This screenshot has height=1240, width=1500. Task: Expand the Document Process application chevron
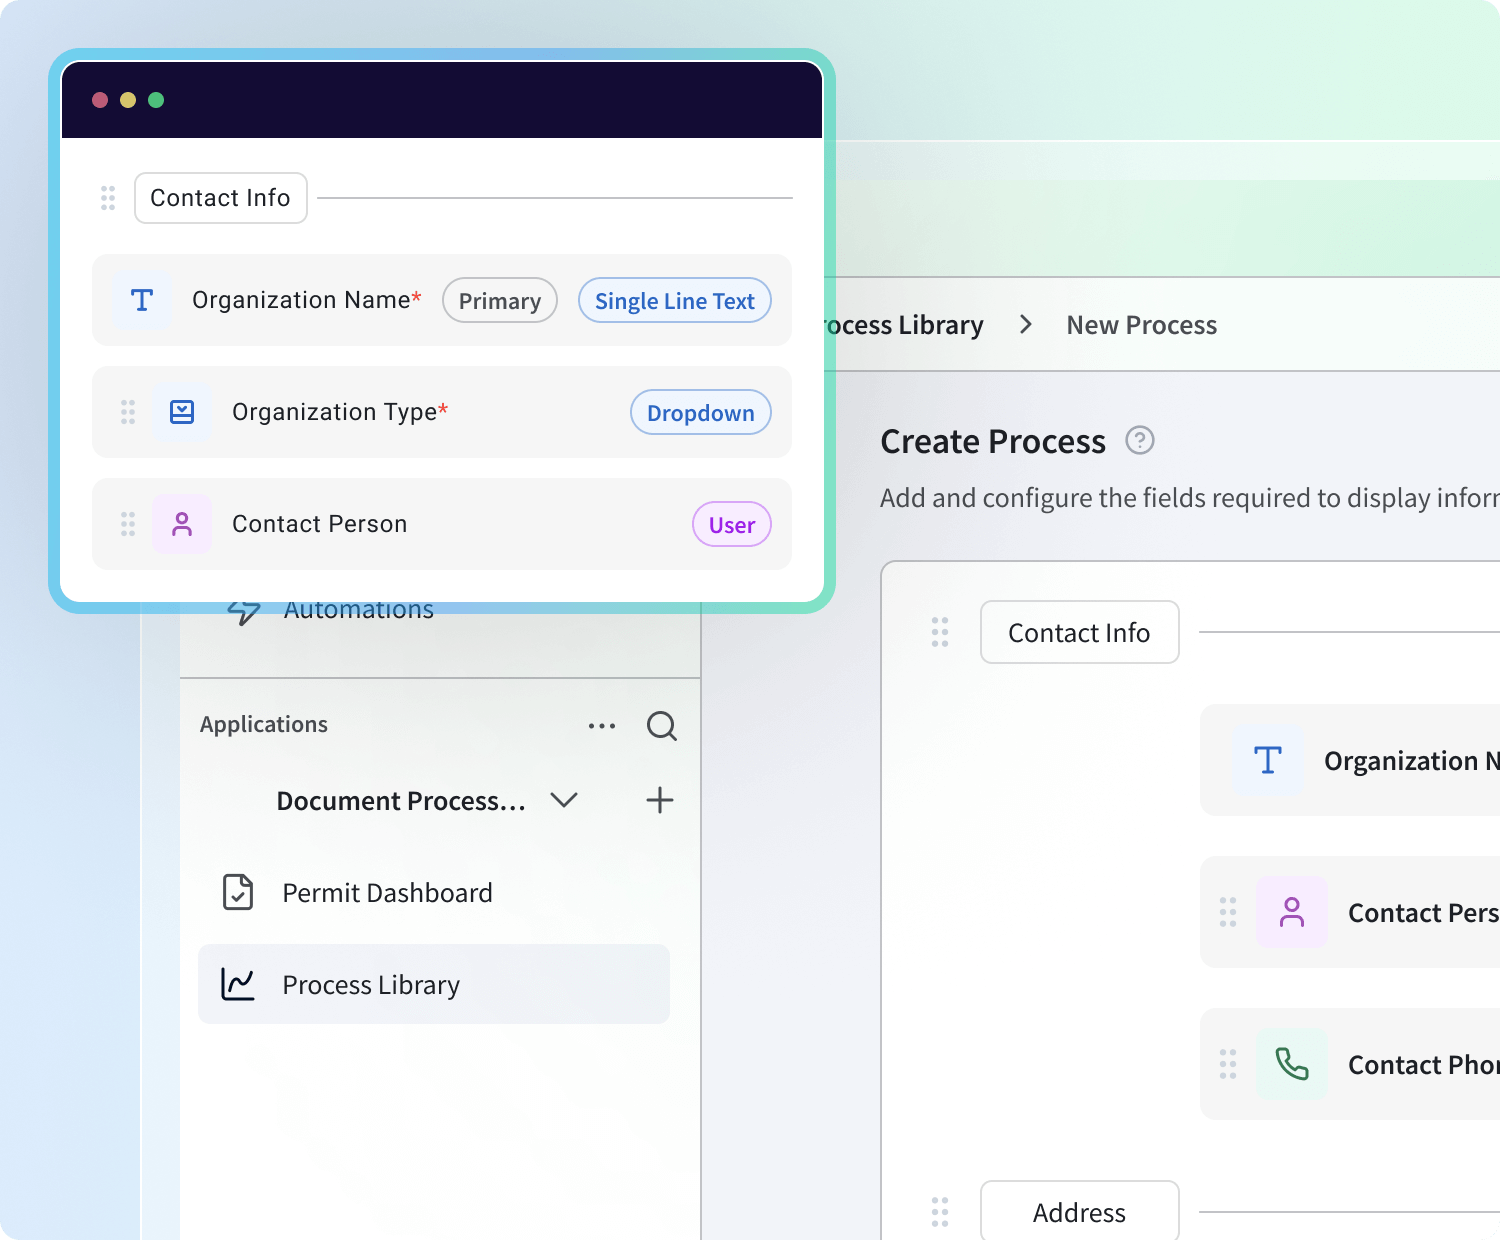[x=564, y=800]
